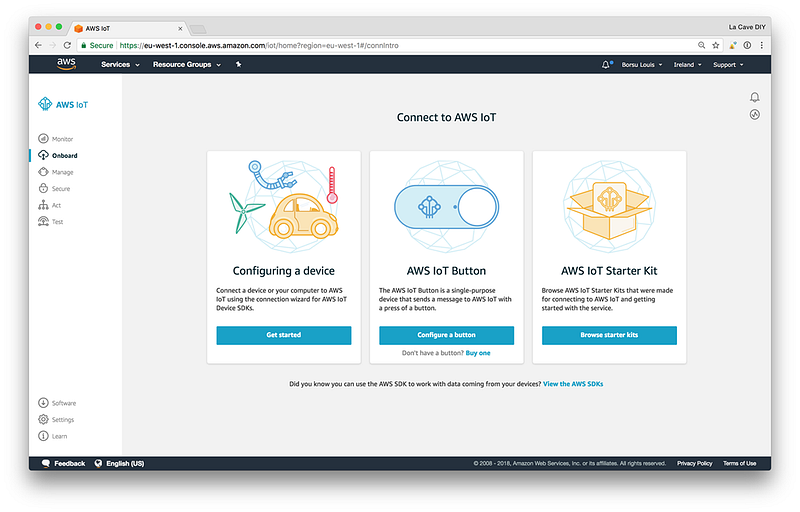
Task: Click the Onboard cloud icon
Action: click(x=43, y=155)
